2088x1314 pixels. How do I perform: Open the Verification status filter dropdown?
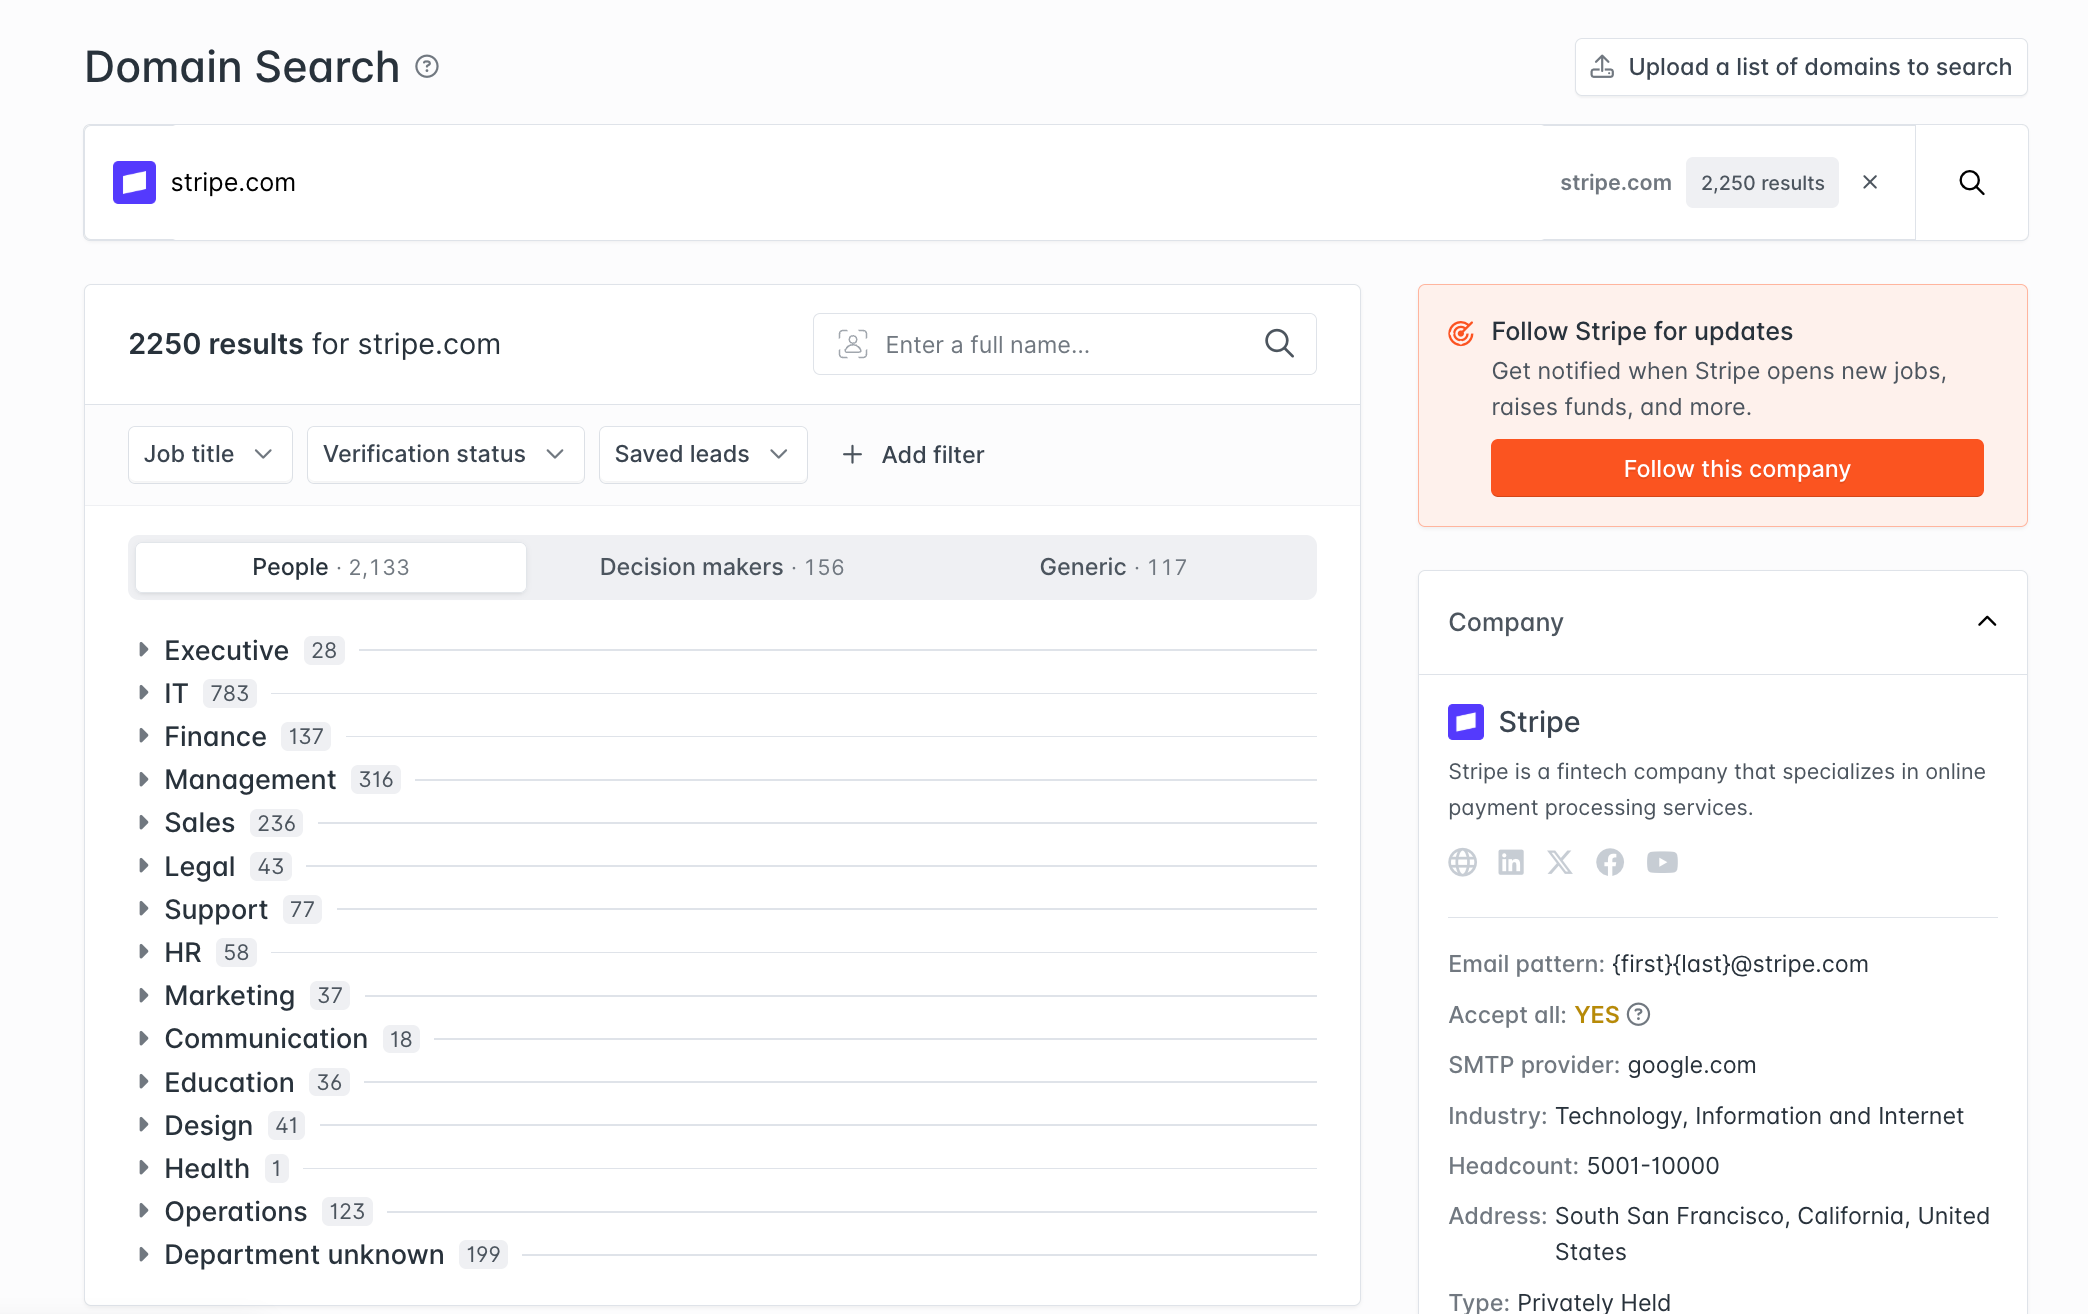click(x=445, y=455)
